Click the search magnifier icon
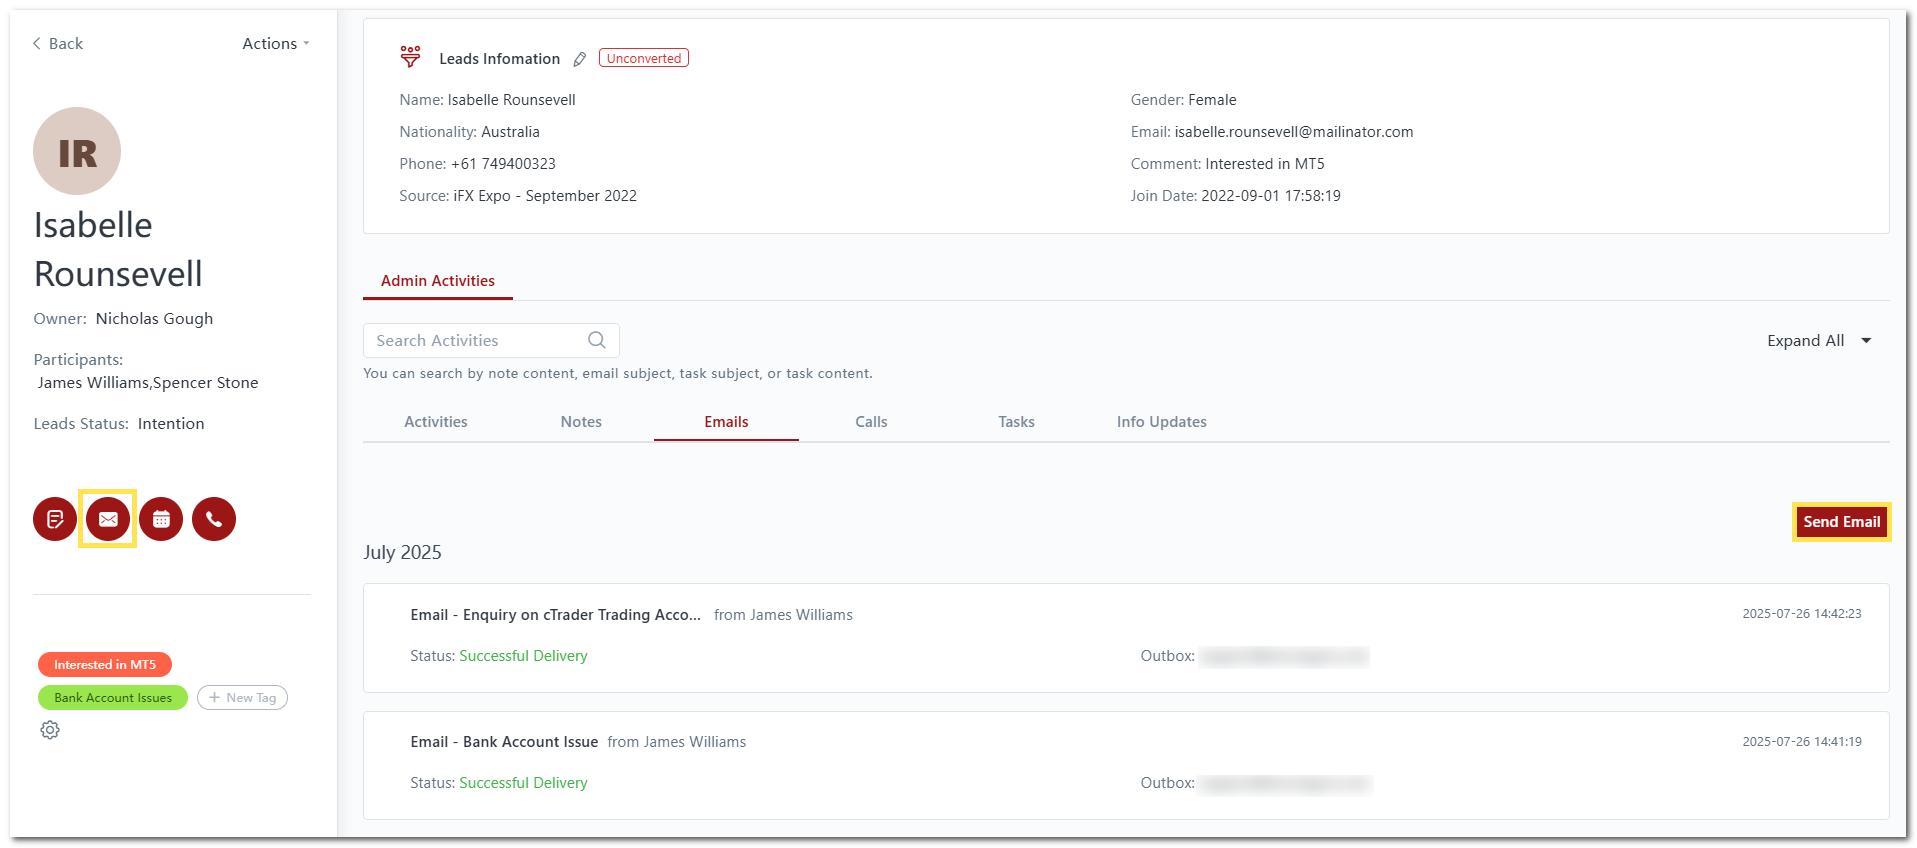The image size is (1917, 848). click(x=597, y=340)
